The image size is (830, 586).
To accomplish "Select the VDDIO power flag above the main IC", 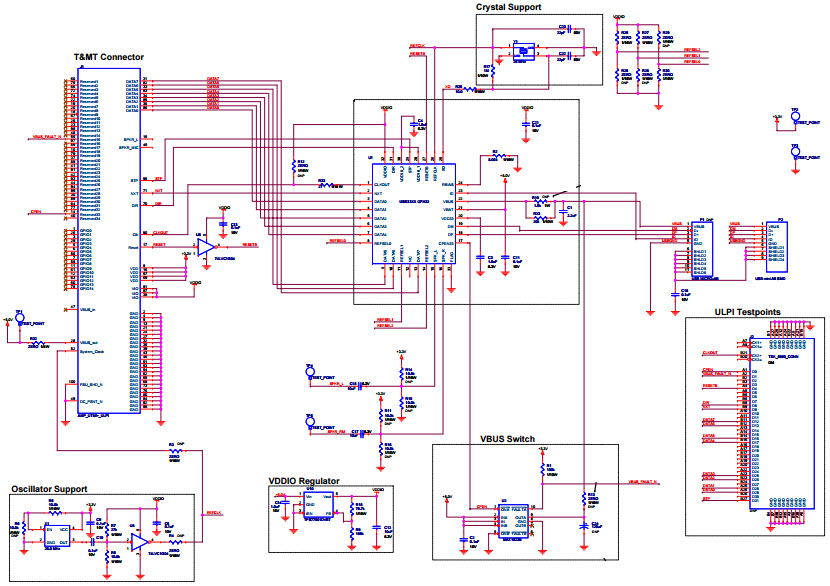I will 385,108.
